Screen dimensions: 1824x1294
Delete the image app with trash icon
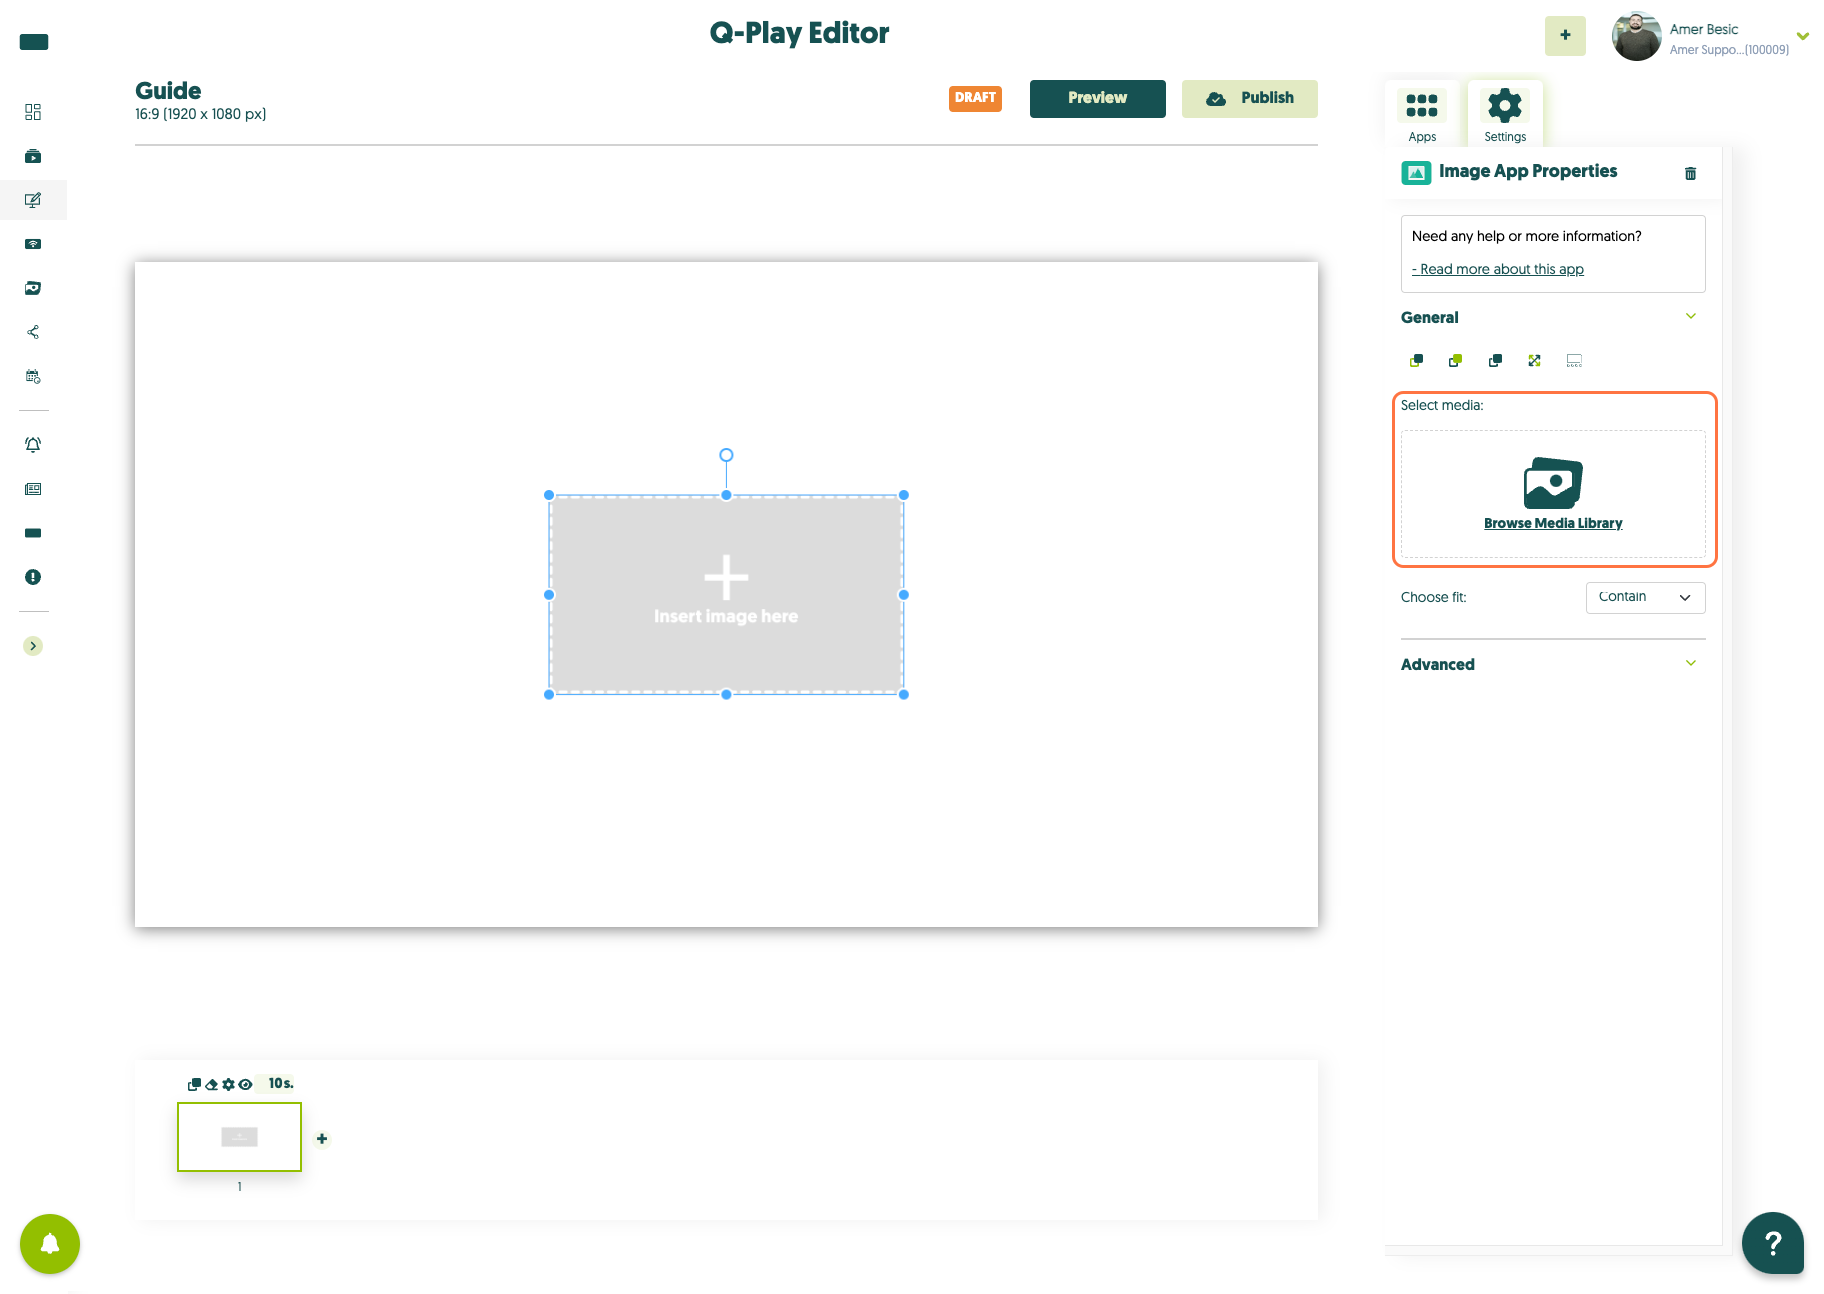click(1691, 173)
